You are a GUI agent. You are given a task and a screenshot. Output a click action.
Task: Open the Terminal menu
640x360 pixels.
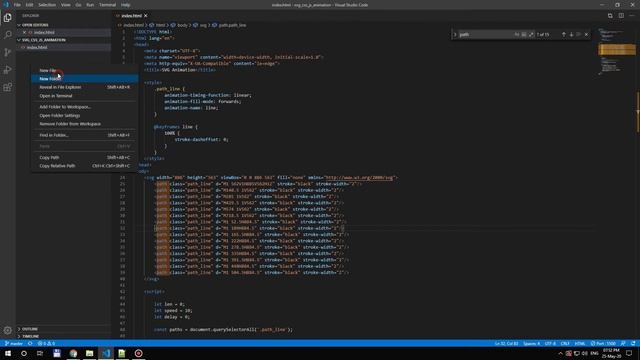click(x=107, y=5)
